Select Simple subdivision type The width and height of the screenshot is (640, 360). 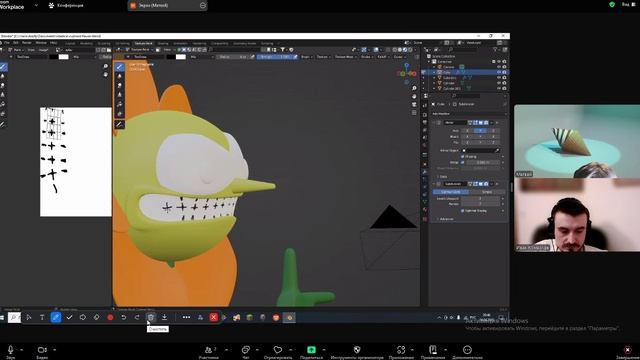coord(487,192)
